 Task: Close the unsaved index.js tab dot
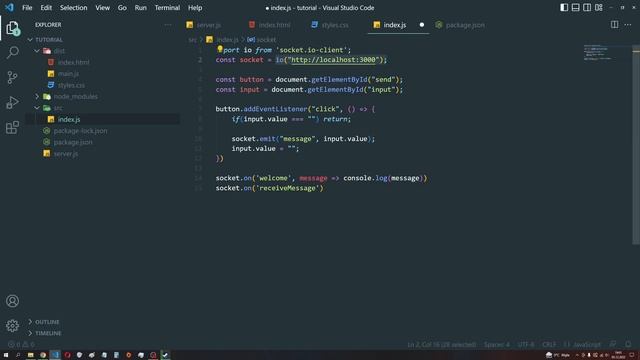coord(422,25)
